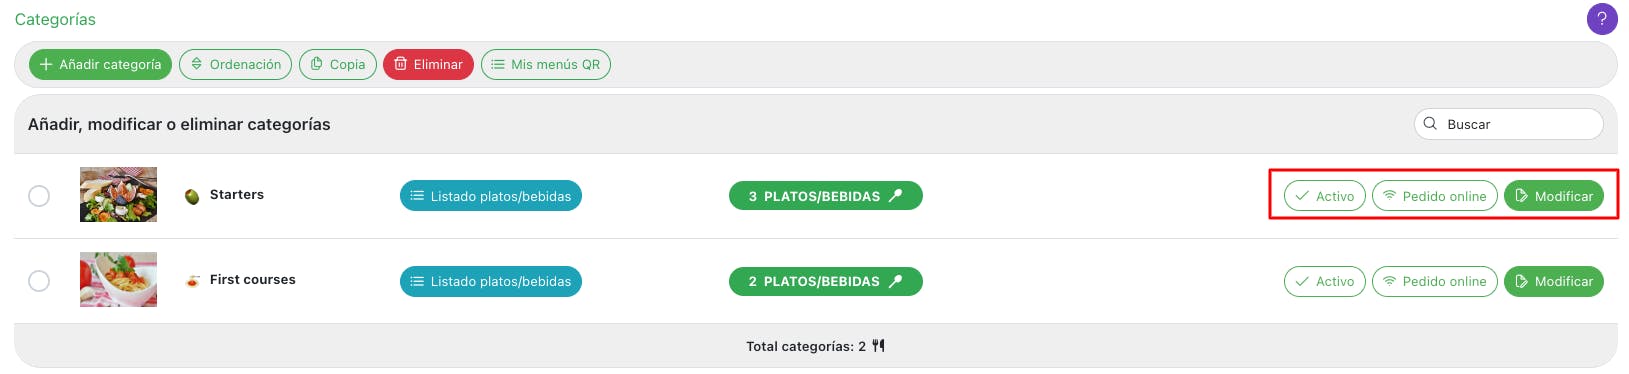
Task: Open Mis menús QR
Action: (x=546, y=65)
